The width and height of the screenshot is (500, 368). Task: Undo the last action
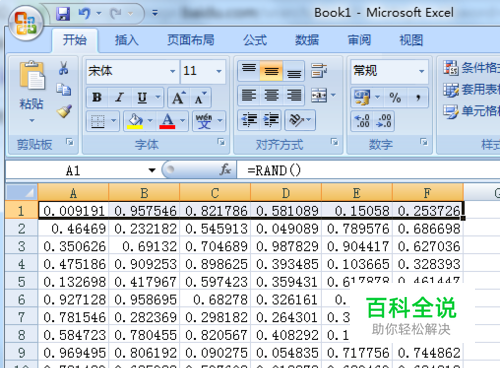[x=84, y=14]
